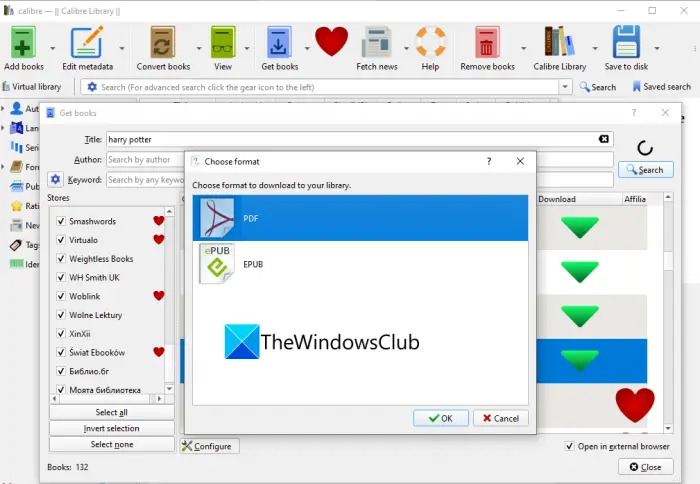700x484 pixels.
Task: Toggle the Weightless Books checkbox
Action: tap(61, 259)
